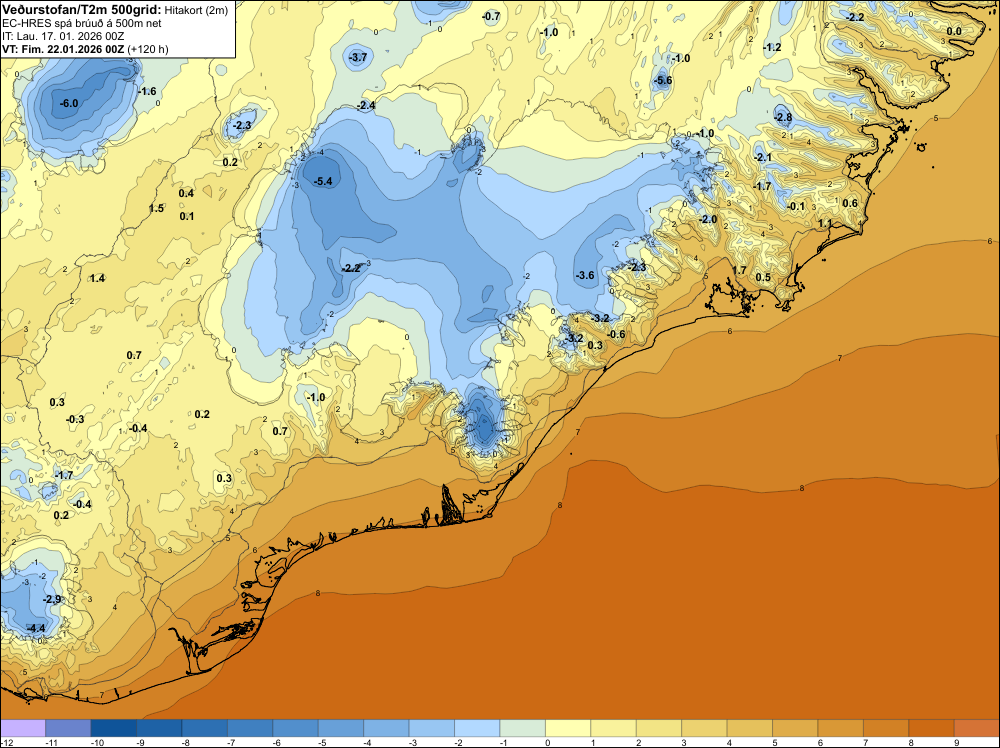Click the -5.4 temperature value
Screen dimensions: 1000x748
click(323, 182)
